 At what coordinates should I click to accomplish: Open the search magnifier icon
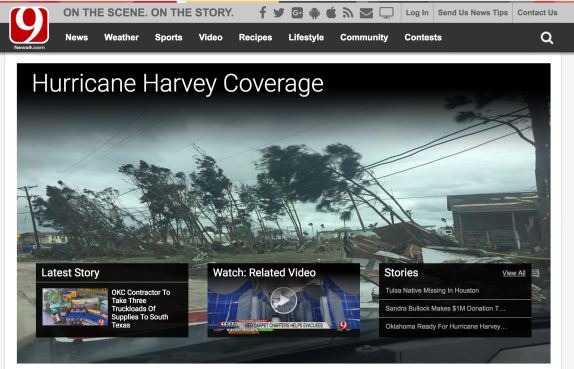coord(547,38)
